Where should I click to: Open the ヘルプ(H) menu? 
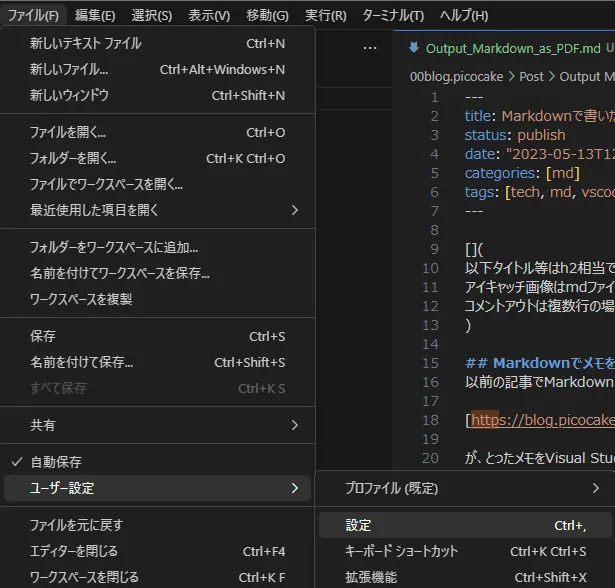click(x=464, y=15)
